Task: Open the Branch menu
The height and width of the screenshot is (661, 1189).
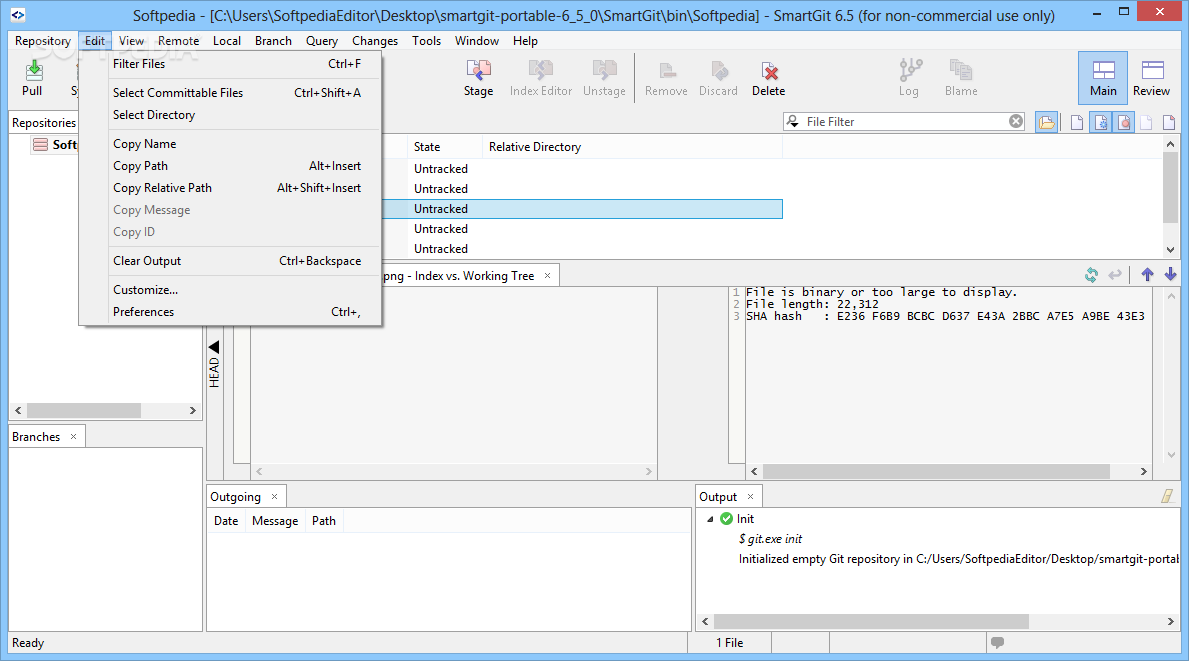Action: click(x=273, y=41)
